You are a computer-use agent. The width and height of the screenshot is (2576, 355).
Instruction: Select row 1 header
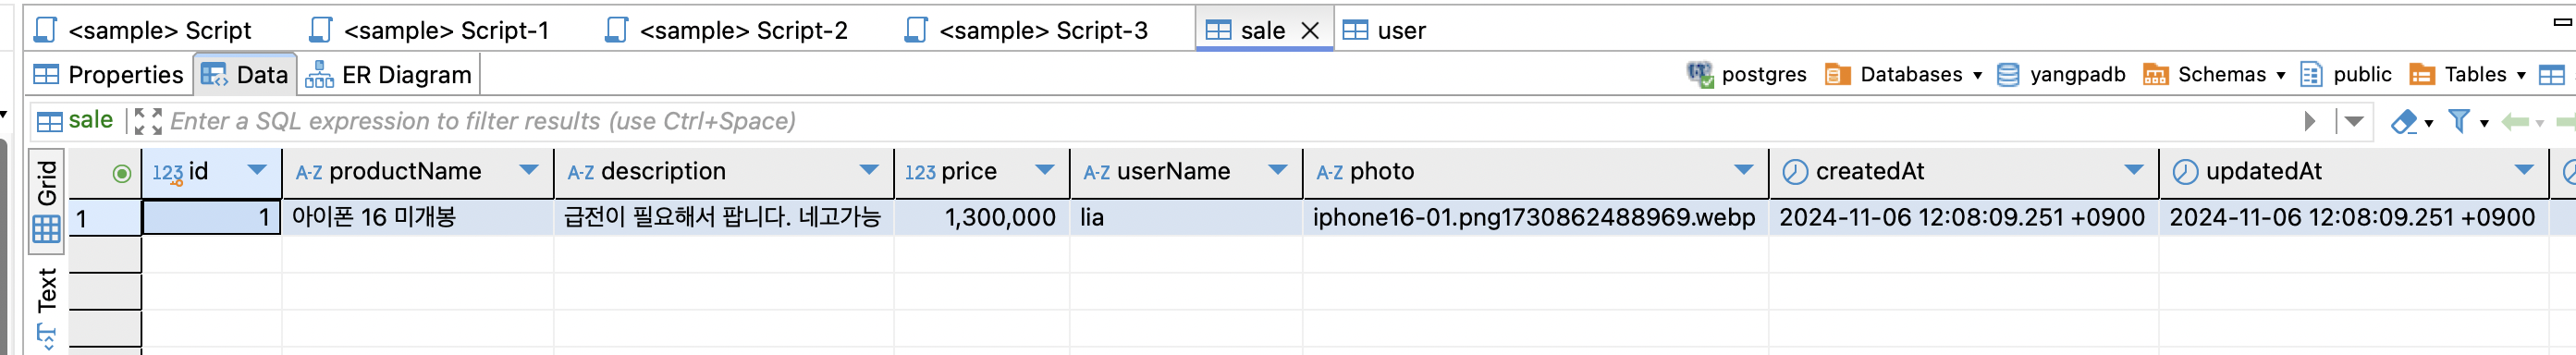tap(104, 218)
